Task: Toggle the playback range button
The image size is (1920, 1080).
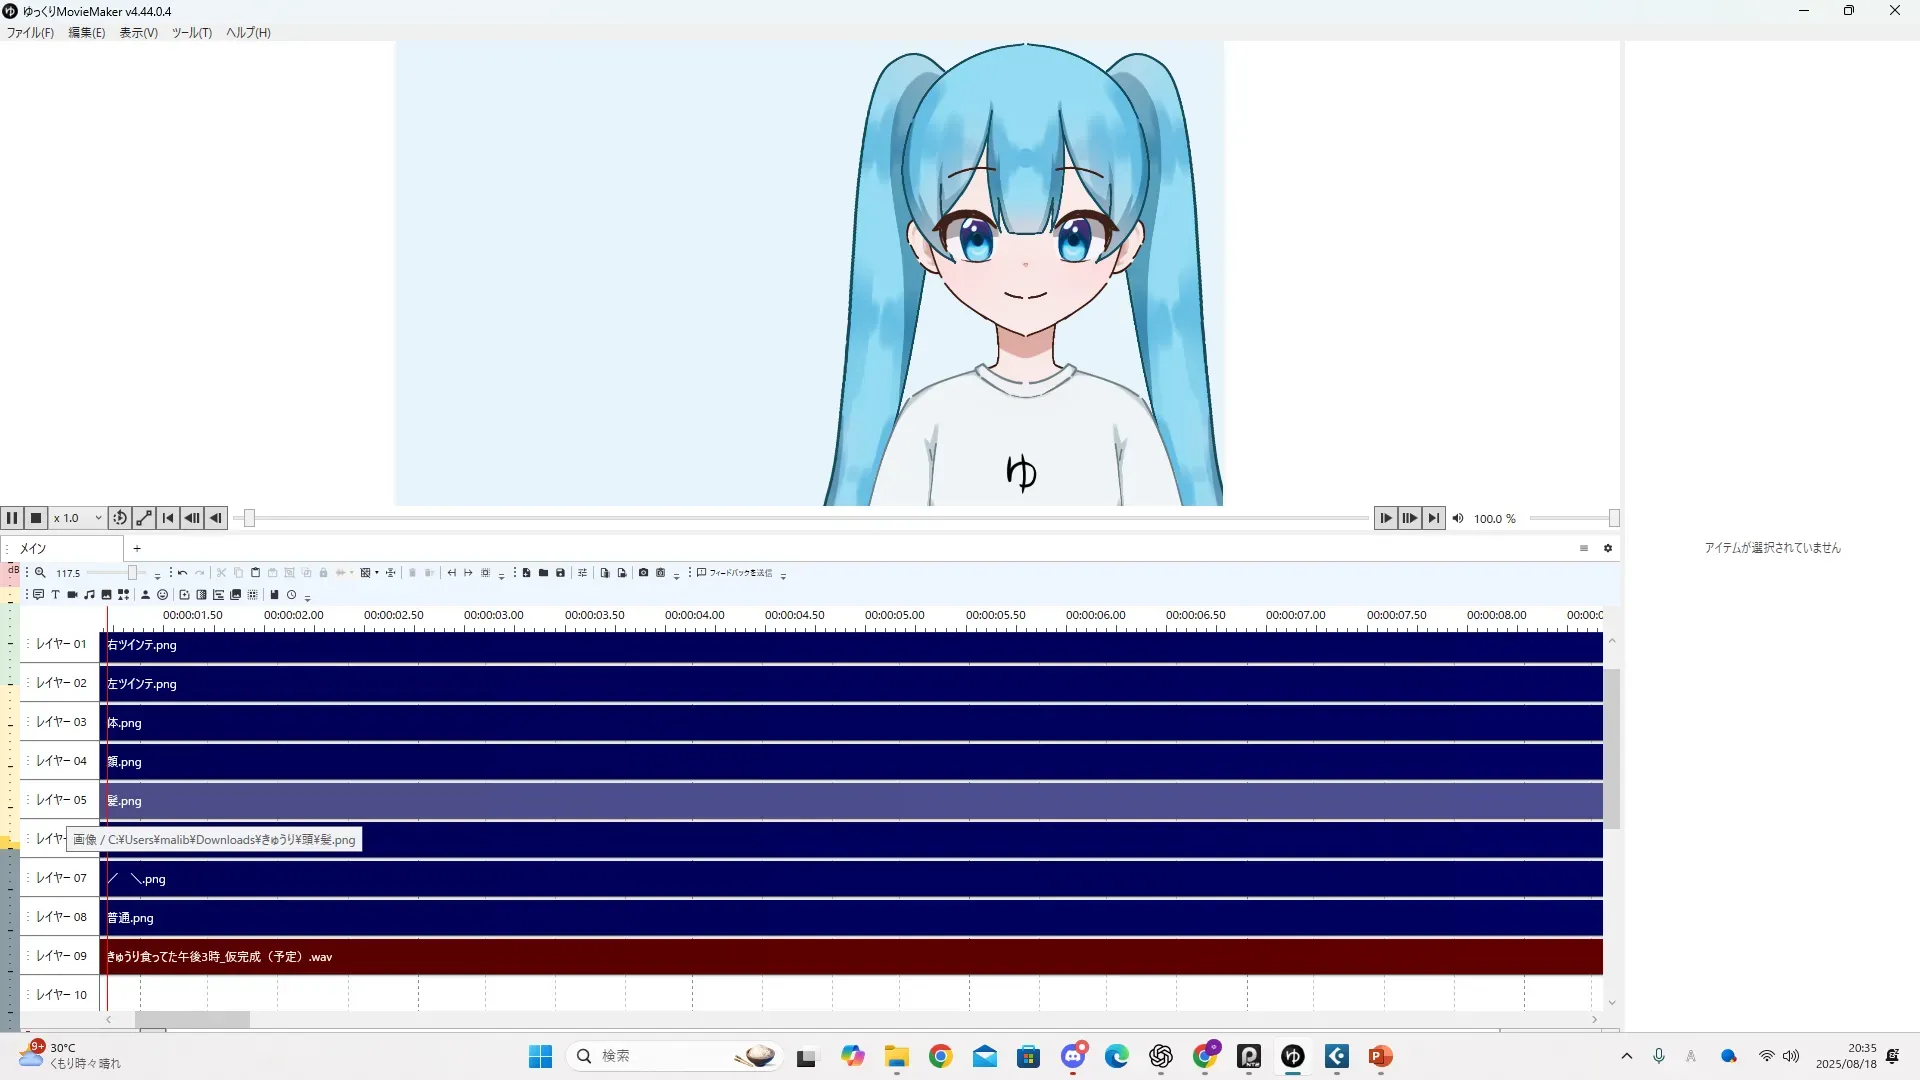Action: (x=144, y=518)
